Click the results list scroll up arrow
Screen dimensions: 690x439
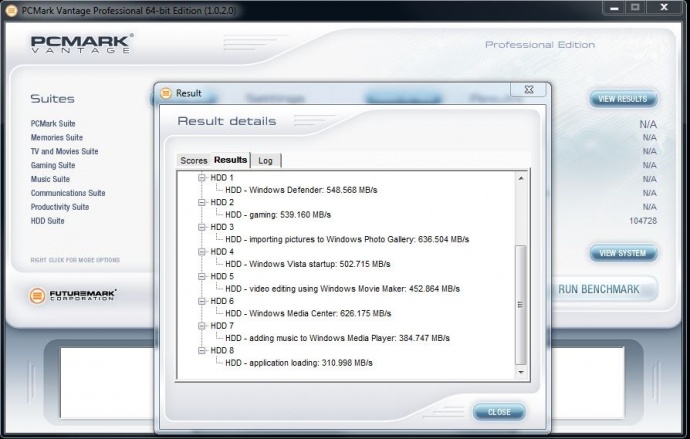[521, 178]
